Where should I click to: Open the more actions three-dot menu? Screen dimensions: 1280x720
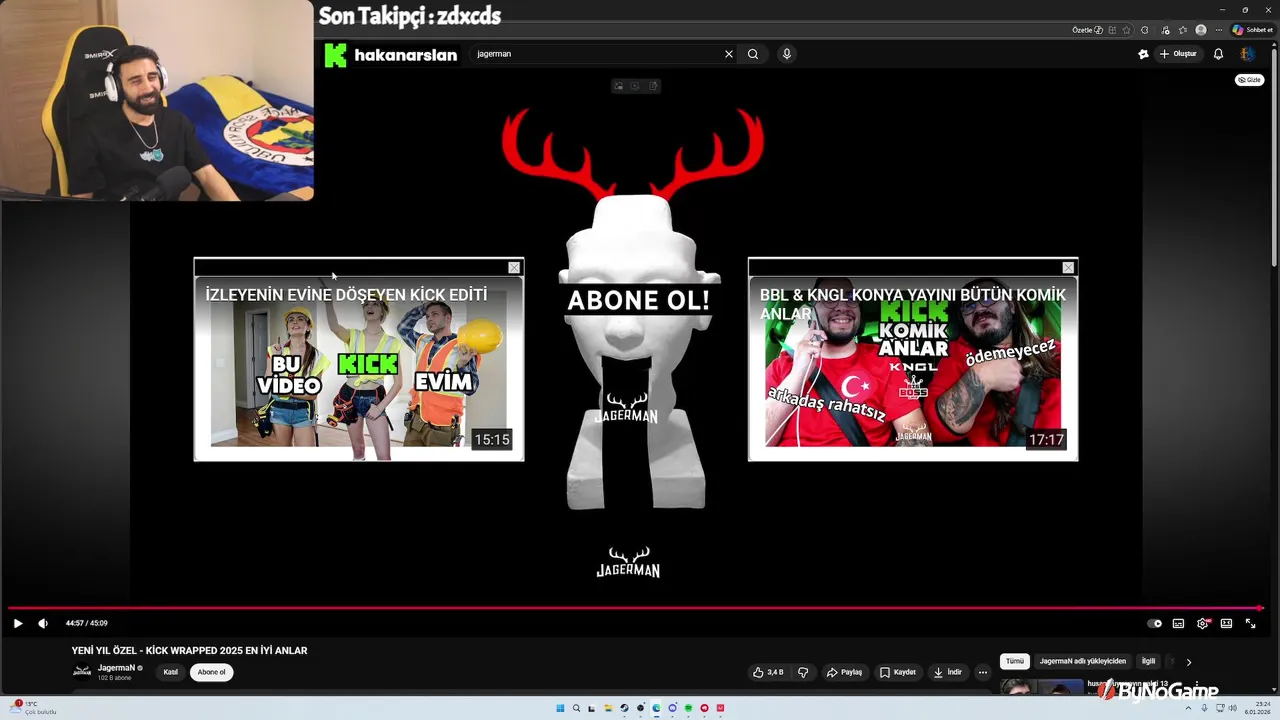point(983,672)
